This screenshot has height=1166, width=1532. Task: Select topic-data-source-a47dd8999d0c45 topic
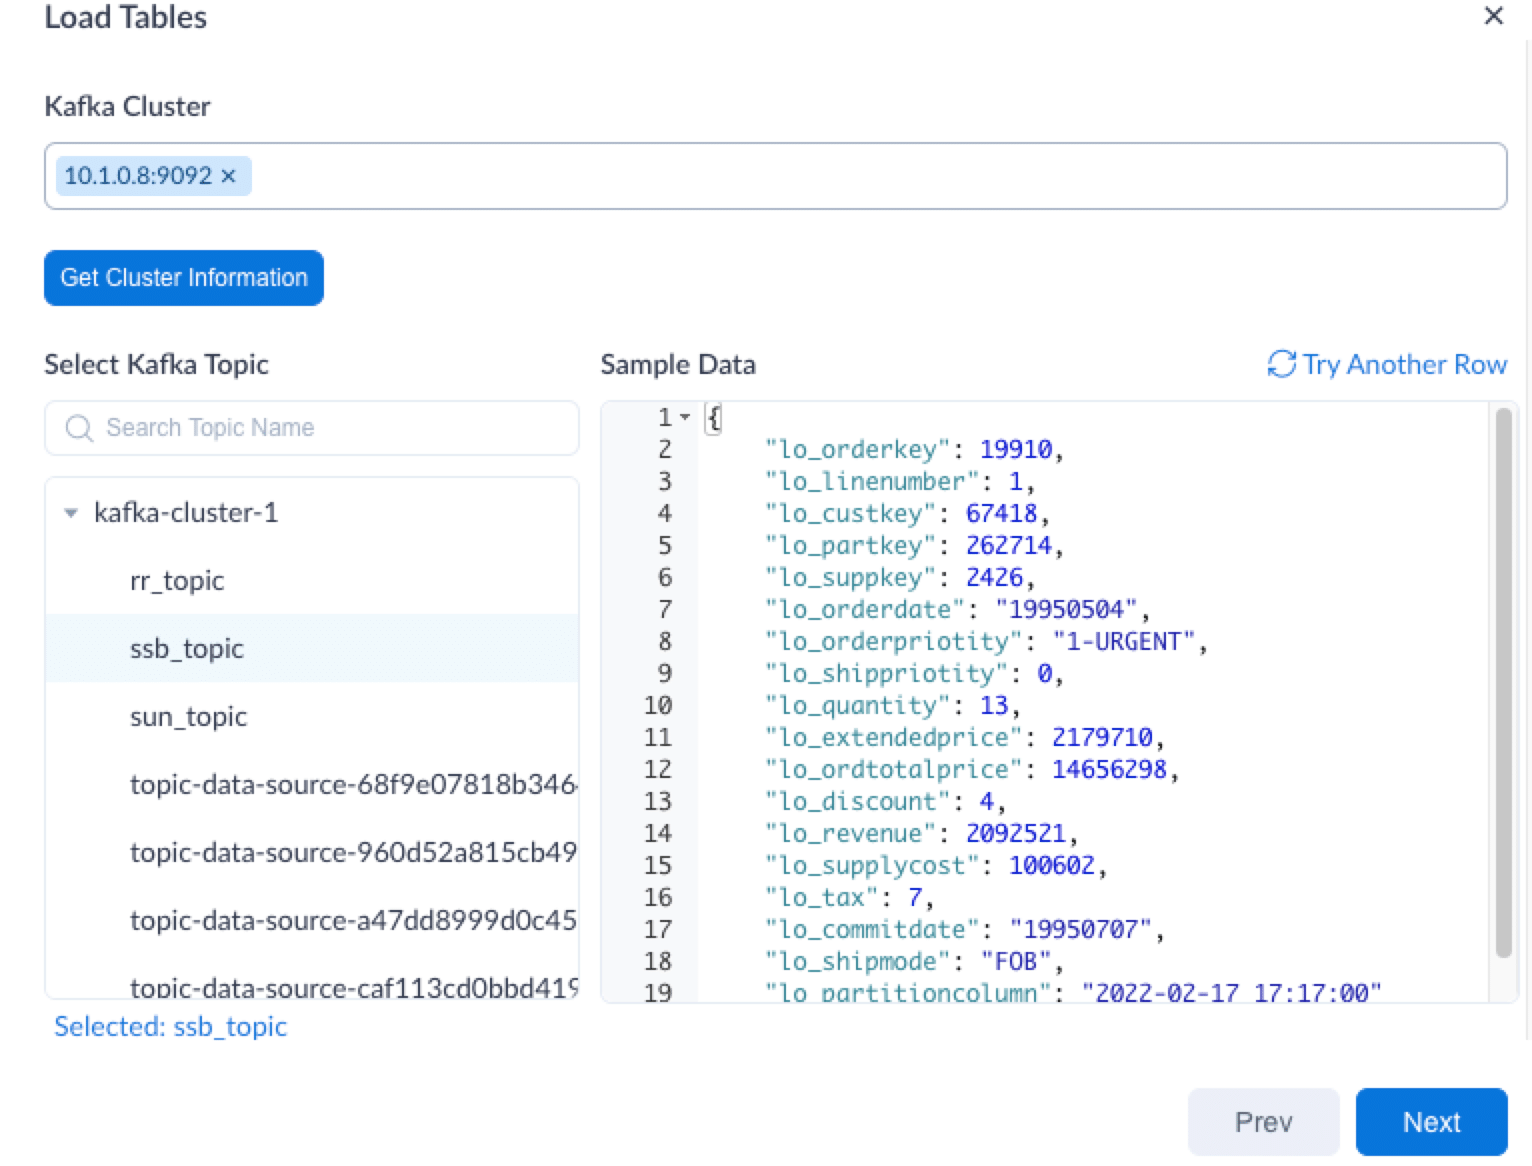click(352, 921)
